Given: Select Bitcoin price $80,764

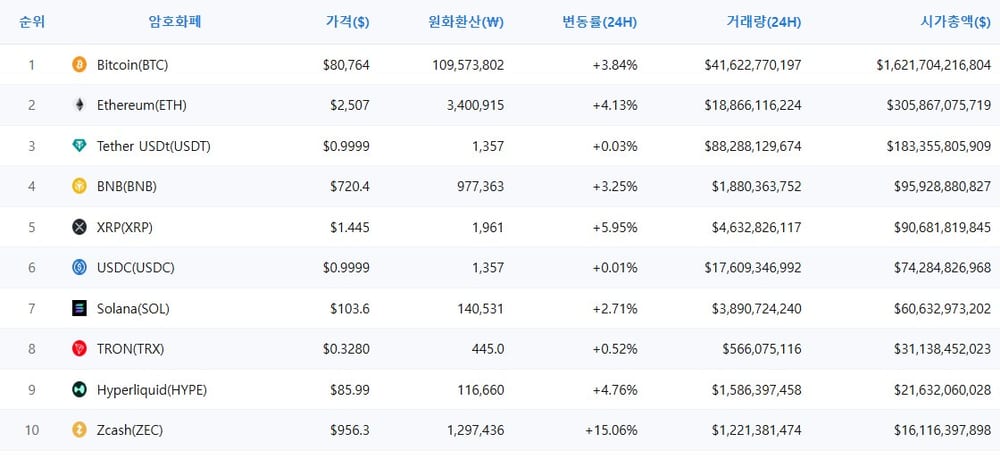Looking at the screenshot, I should [x=346, y=64].
